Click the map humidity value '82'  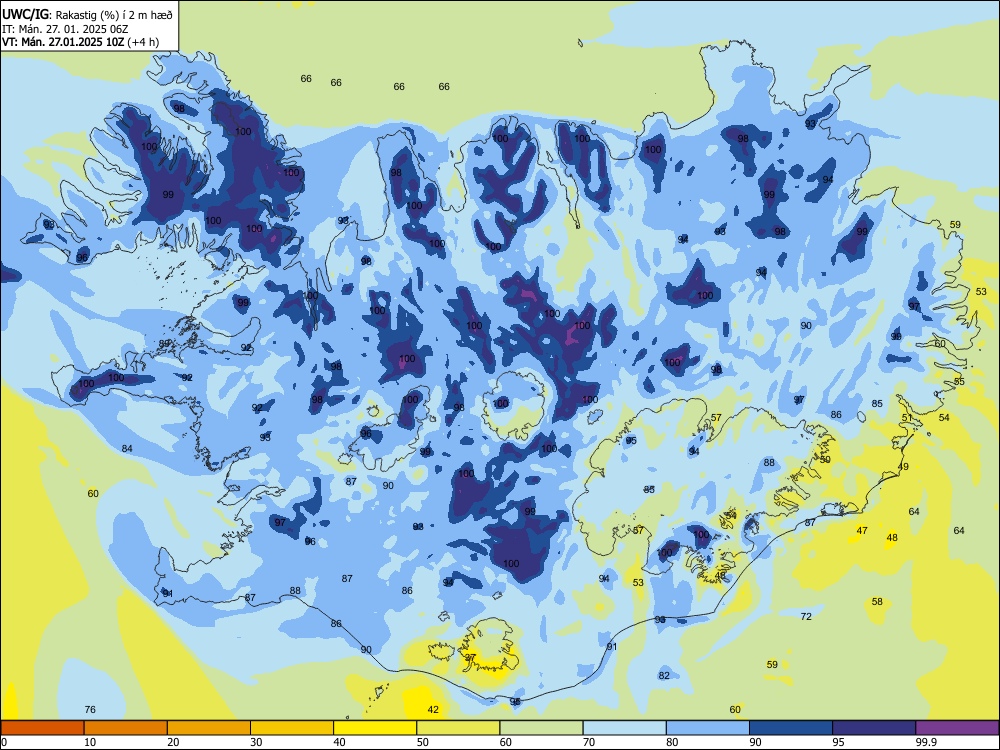(664, 675)
